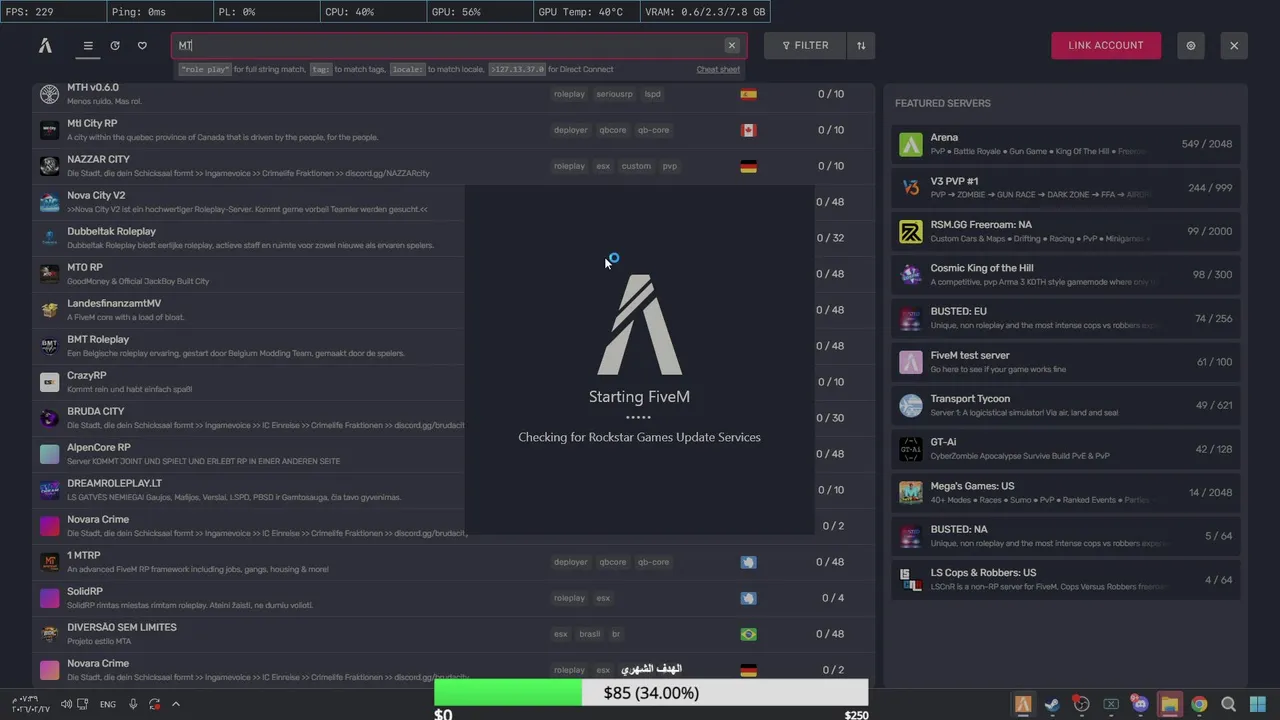Select the 1 MTRP server icon

pyautogui.click(x=49, y=562)
